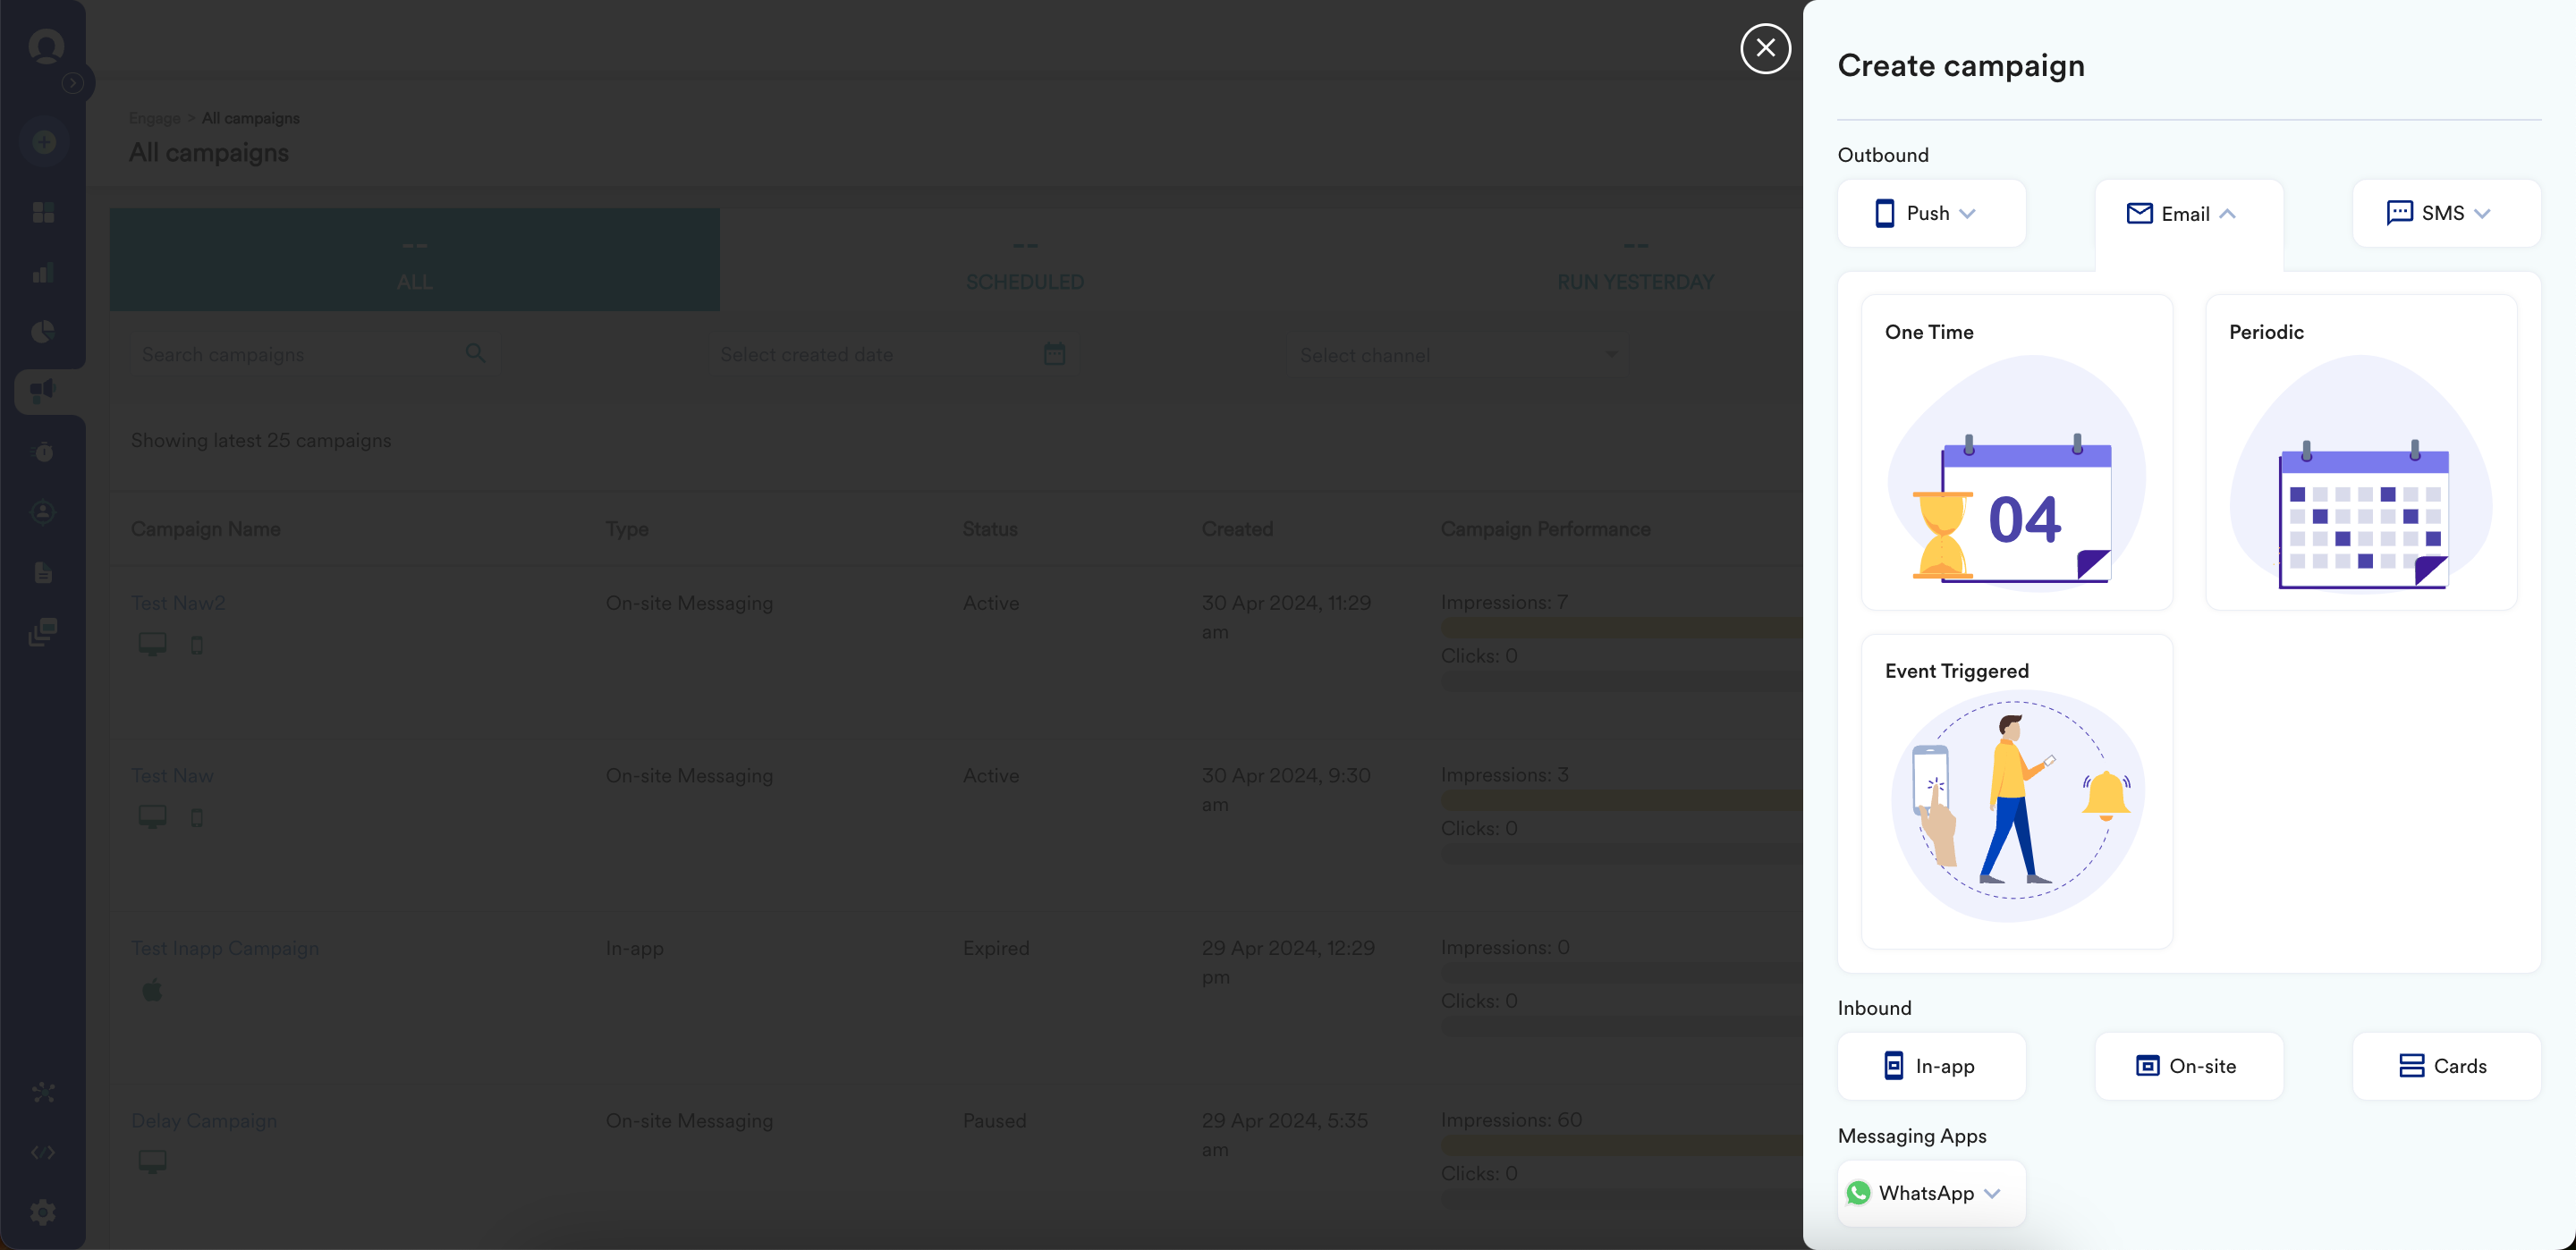The width and height of the screenshot is (2576, 1250).
Task: Choose the One Time email campaign card
Action: click(2016, 452)
